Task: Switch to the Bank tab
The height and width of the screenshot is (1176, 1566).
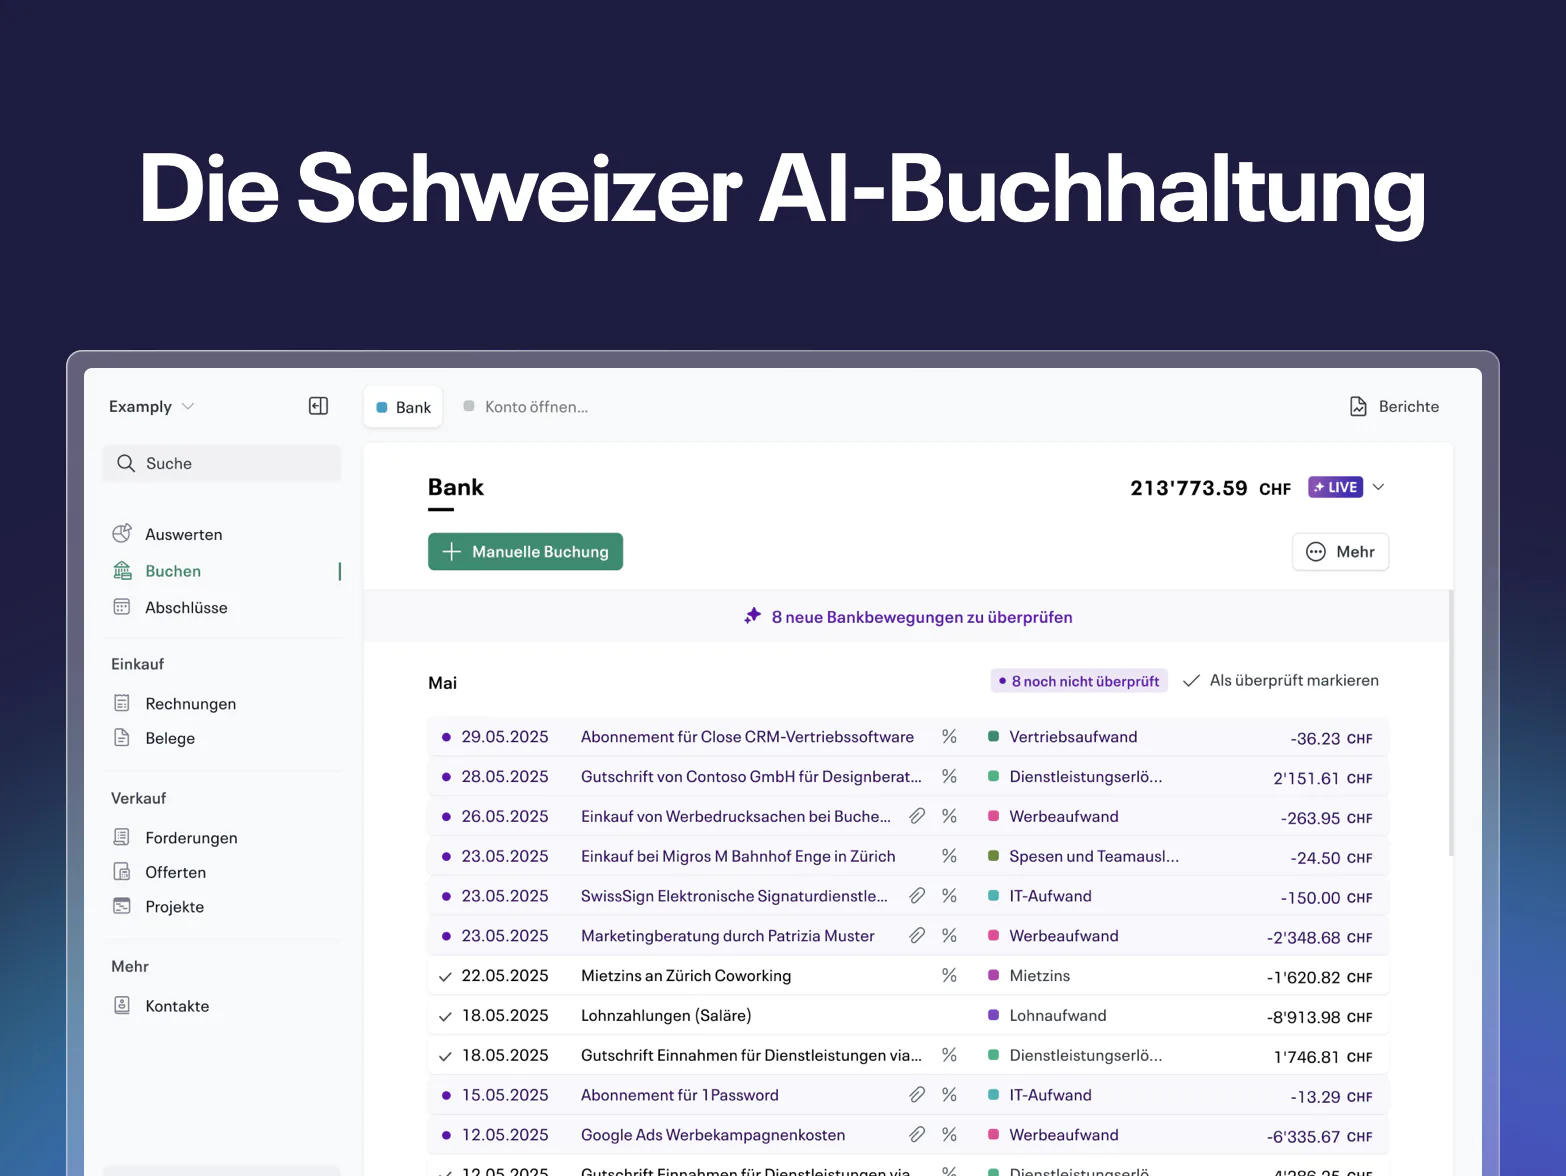Action: [x=403, y=407]
